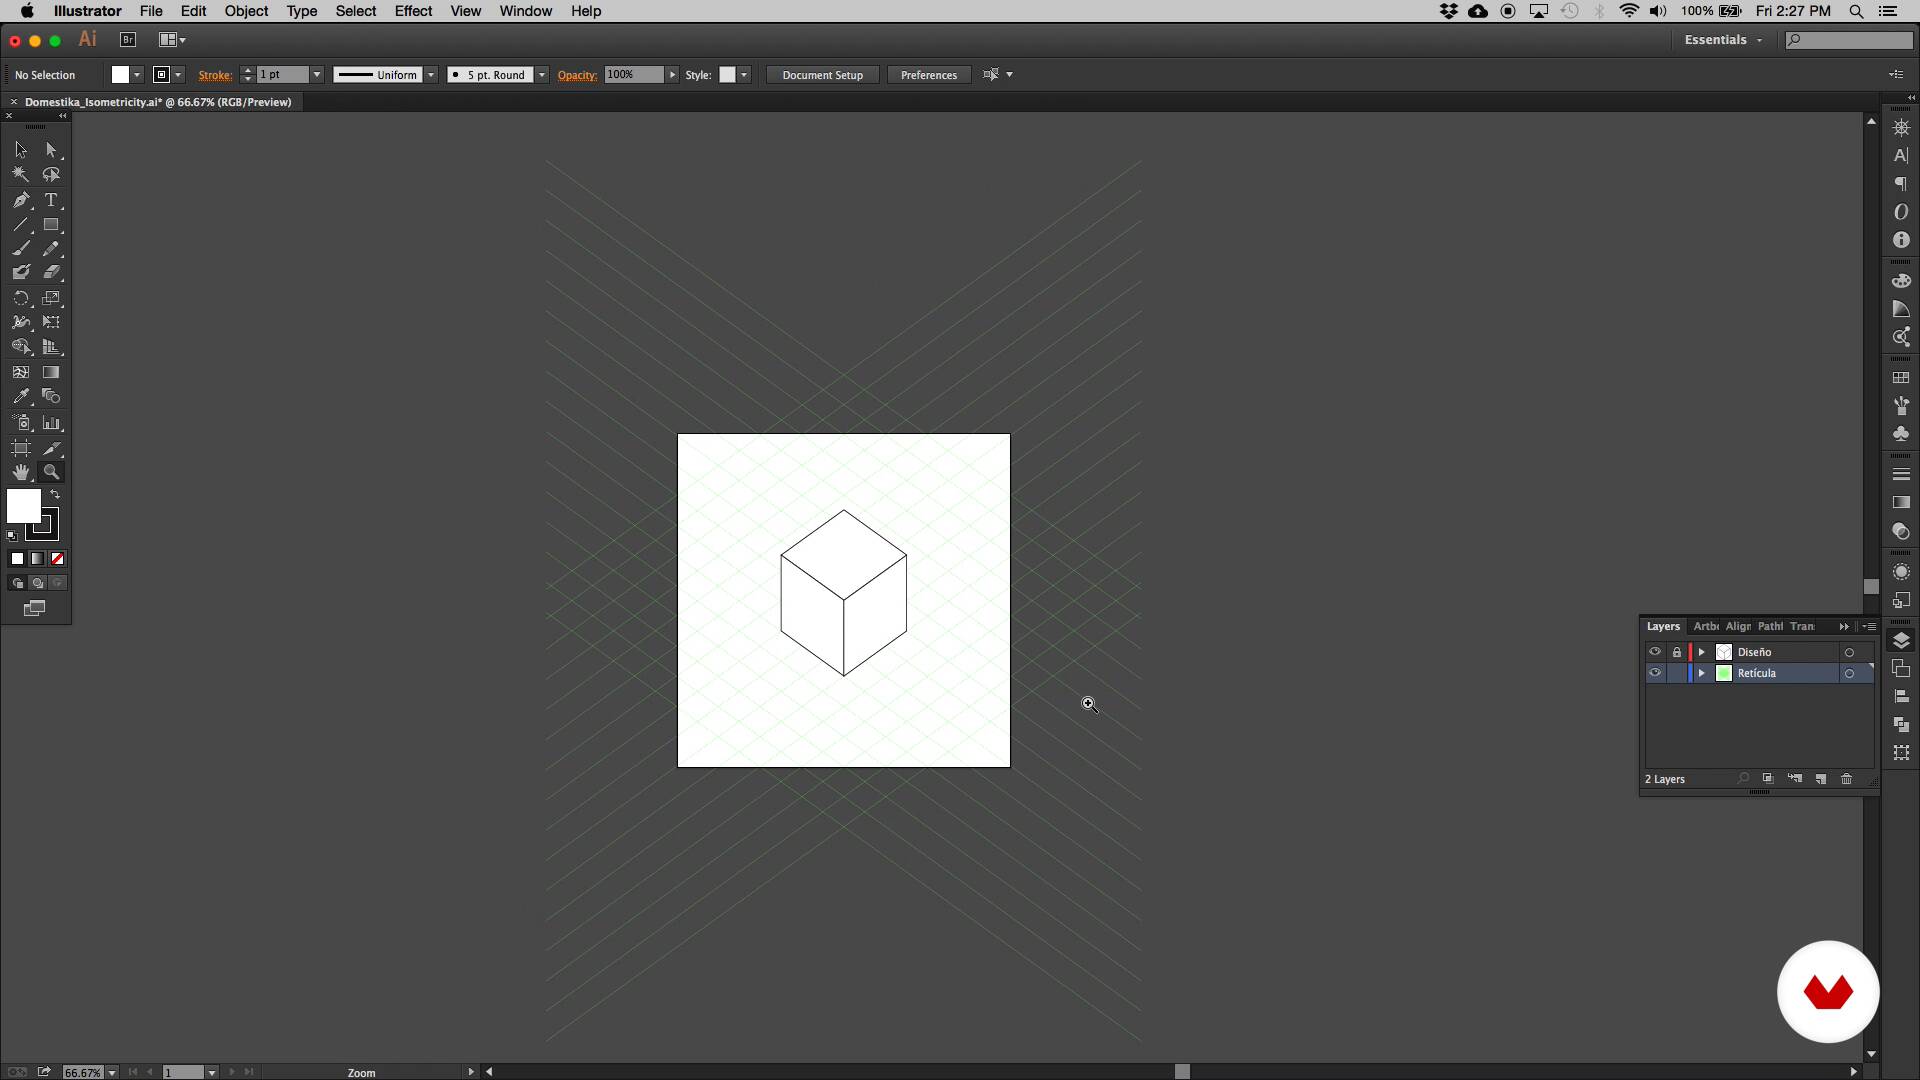Click the Document Setup button

coord(823,75)
